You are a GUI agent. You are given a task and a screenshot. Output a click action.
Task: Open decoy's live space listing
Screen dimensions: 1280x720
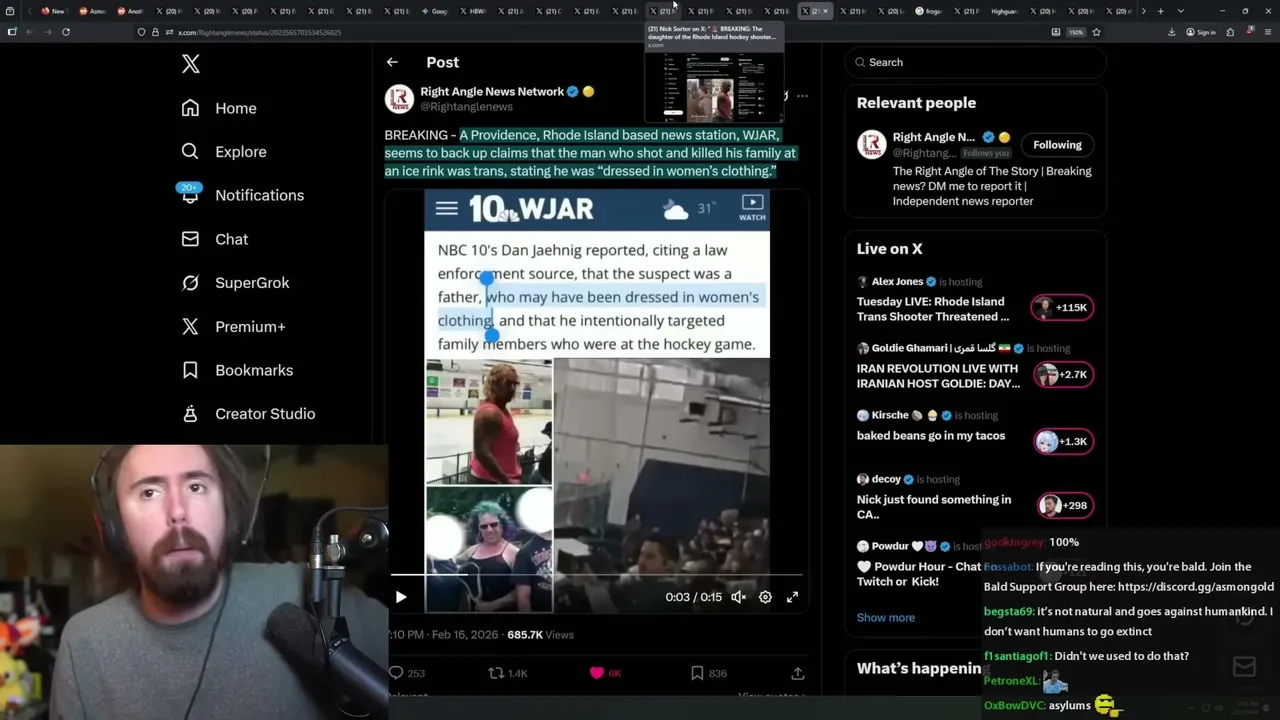pos(975,497)
